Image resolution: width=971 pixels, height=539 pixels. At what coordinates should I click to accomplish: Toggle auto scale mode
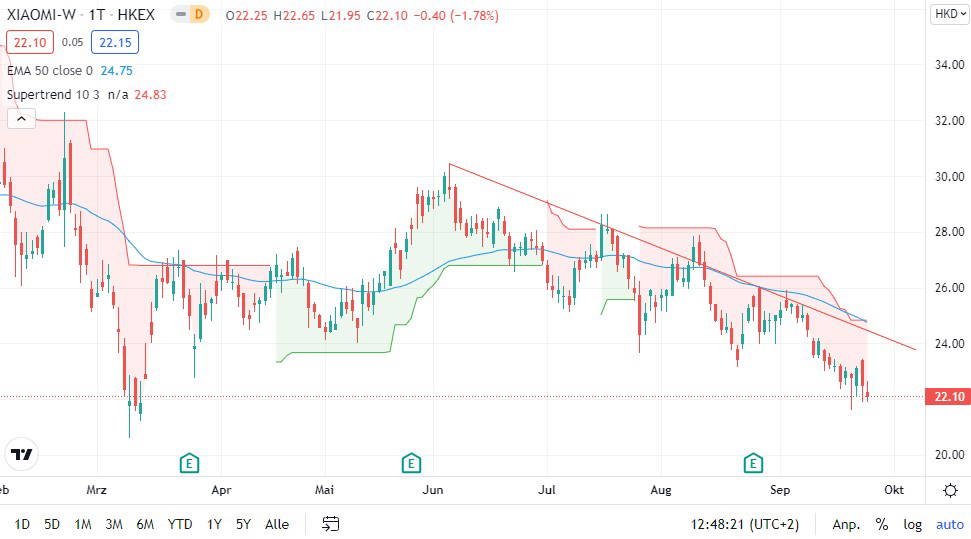coord(950,525)
